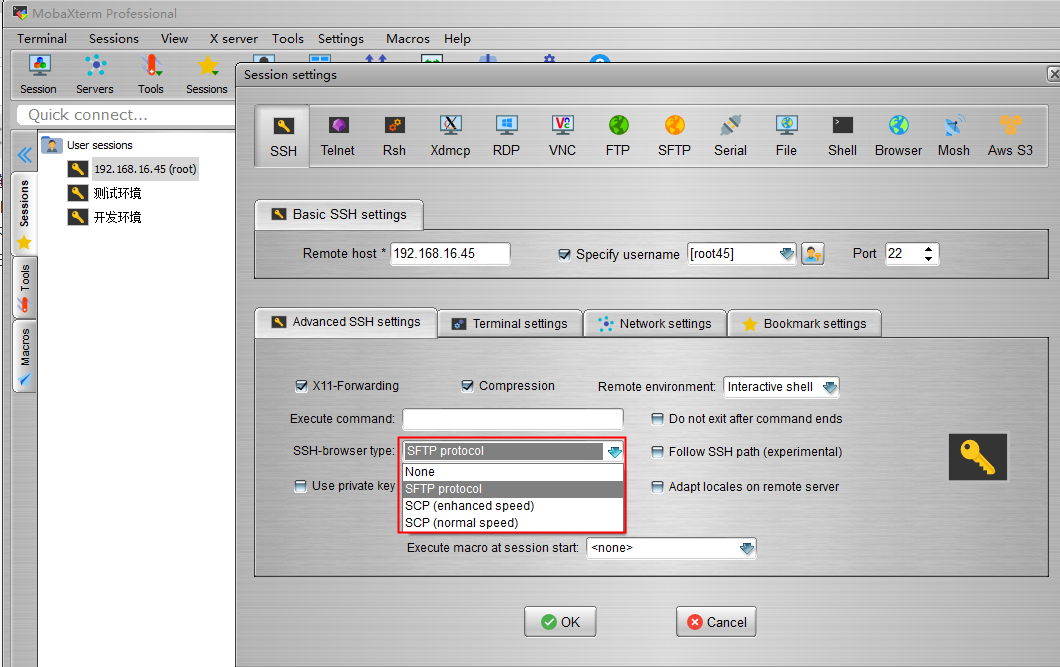Open the RDP session type

point(506,135)
